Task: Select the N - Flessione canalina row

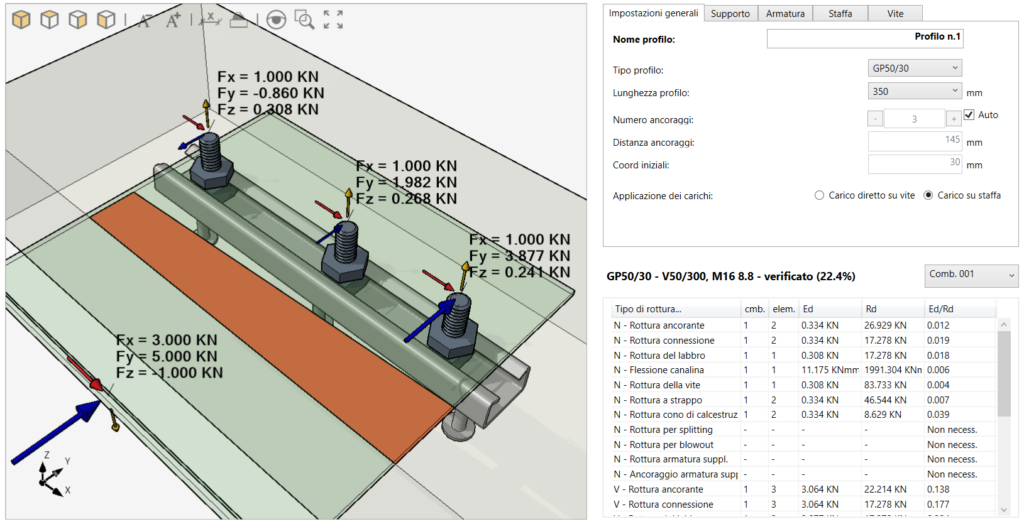Action: pyautogui.click(x=803, y=370)
